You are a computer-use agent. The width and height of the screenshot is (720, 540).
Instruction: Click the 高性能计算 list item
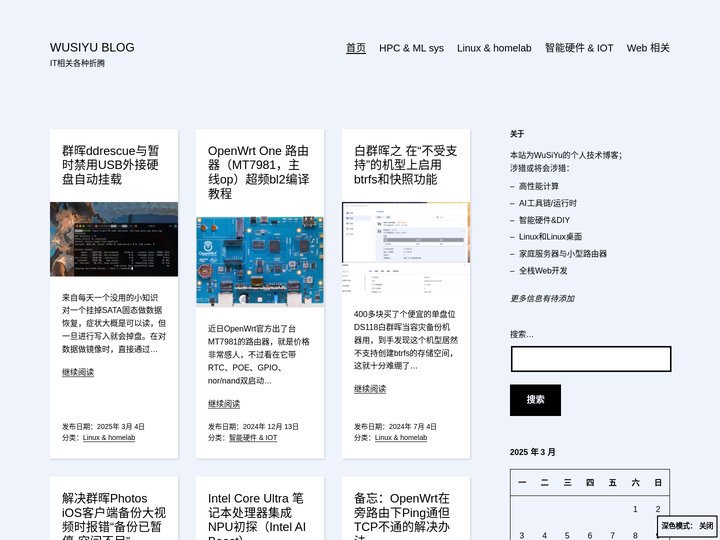click(x=539, y=186)
